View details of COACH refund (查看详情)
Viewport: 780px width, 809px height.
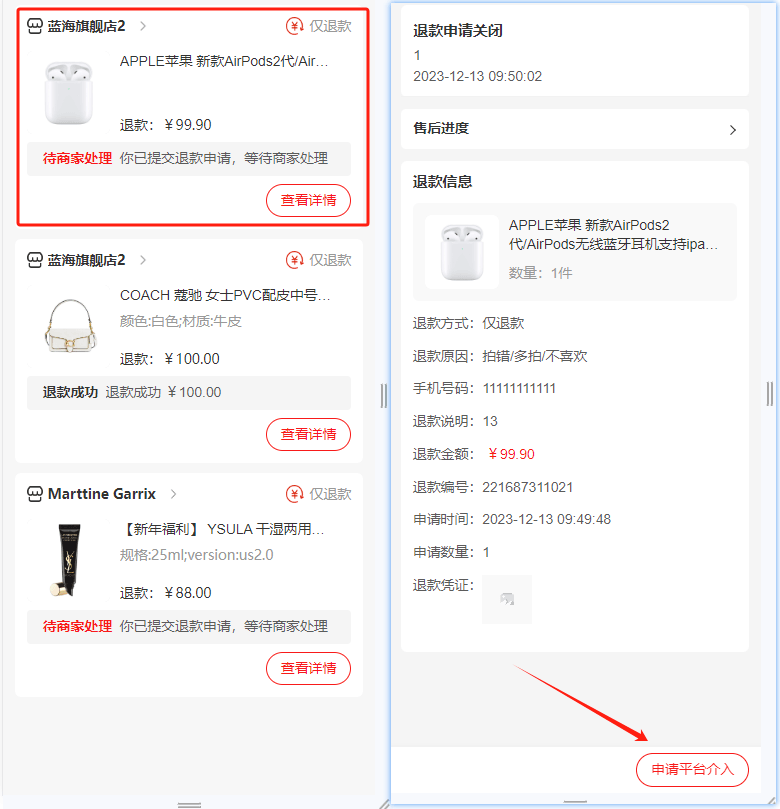point(308,434)
